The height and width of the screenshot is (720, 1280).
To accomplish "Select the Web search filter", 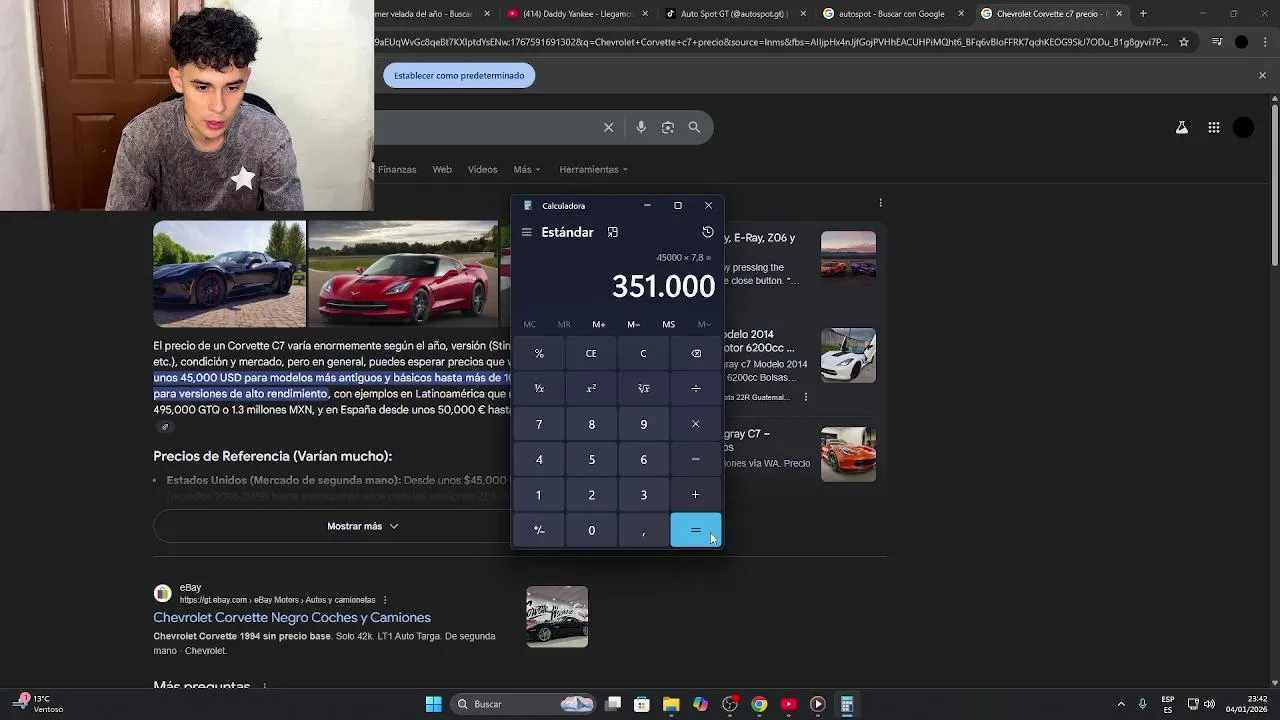I will pos(442,169).
